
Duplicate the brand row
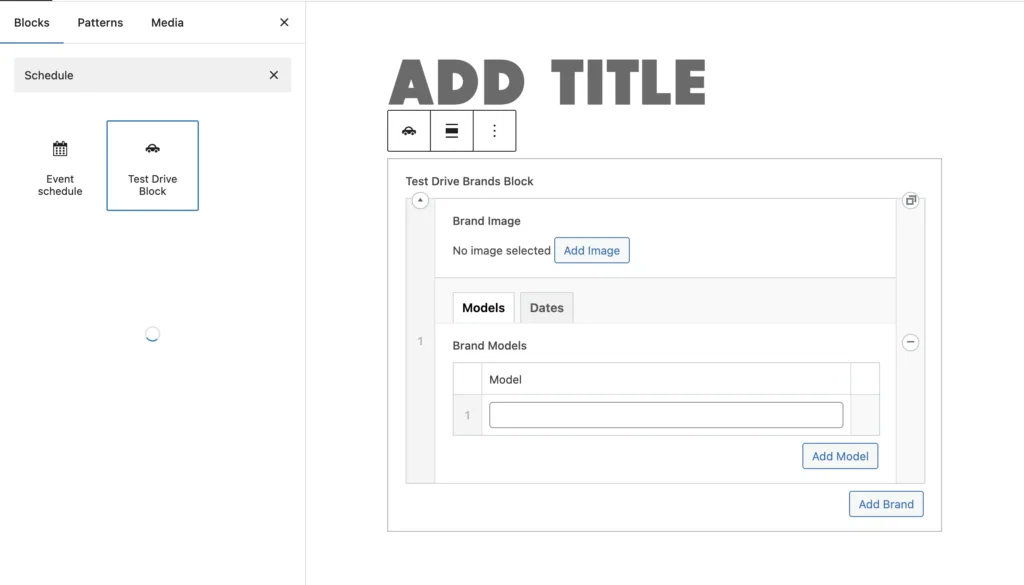[x=910, y=201]
